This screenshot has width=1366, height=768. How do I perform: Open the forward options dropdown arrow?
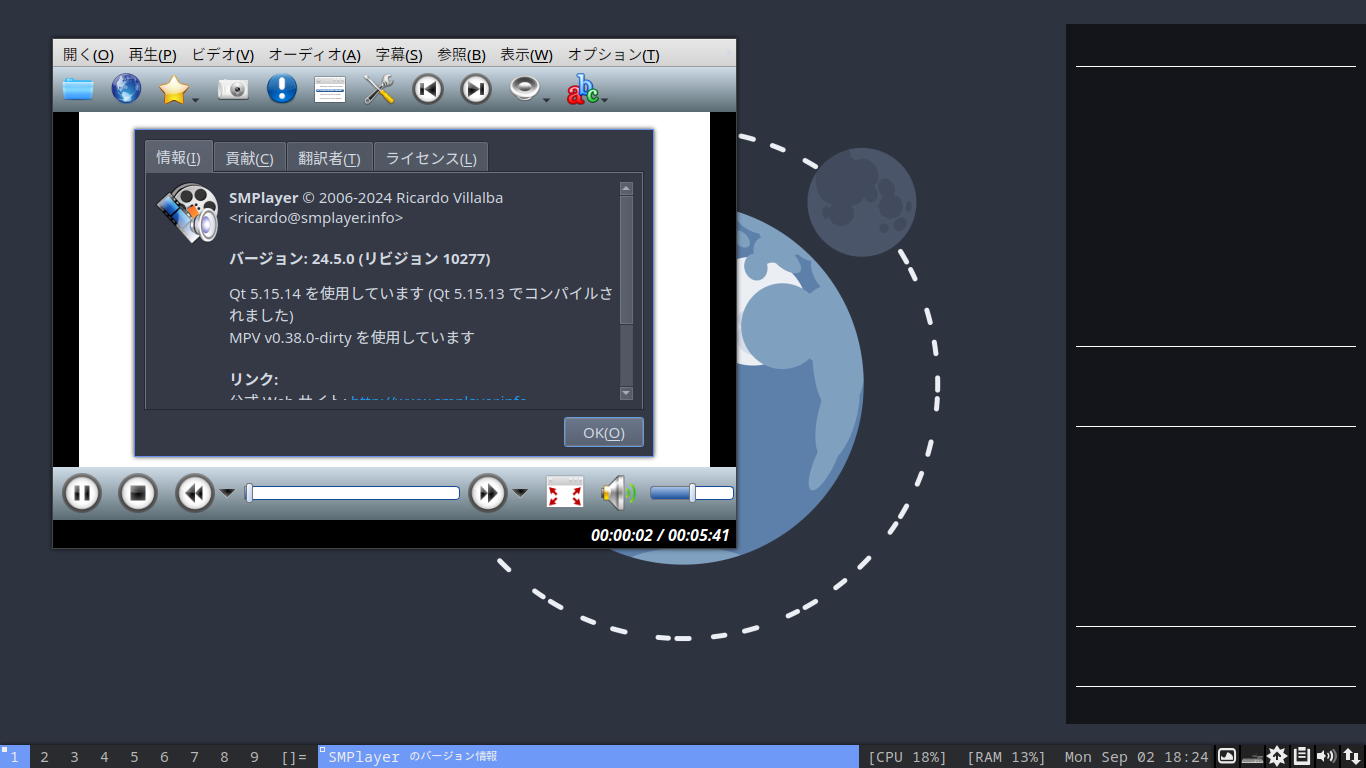(x=520, y=492)
